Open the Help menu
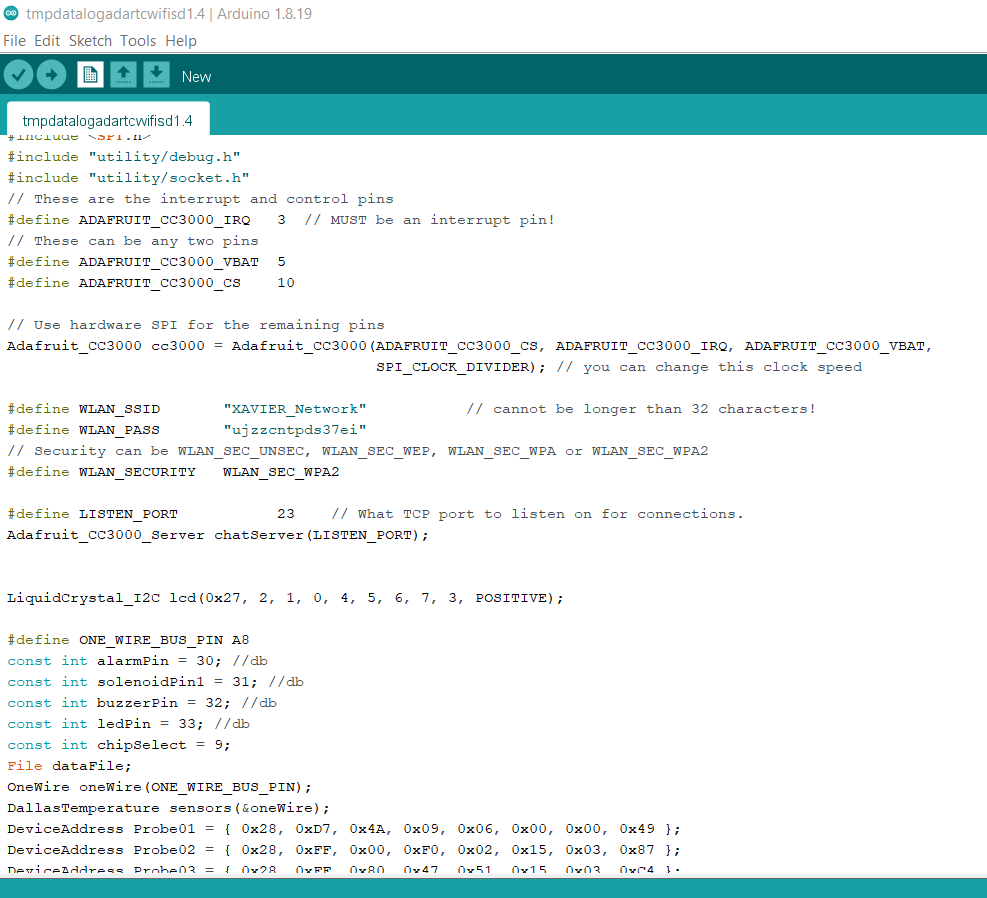Viewport: 987px width, 898px height. point(181,41)
